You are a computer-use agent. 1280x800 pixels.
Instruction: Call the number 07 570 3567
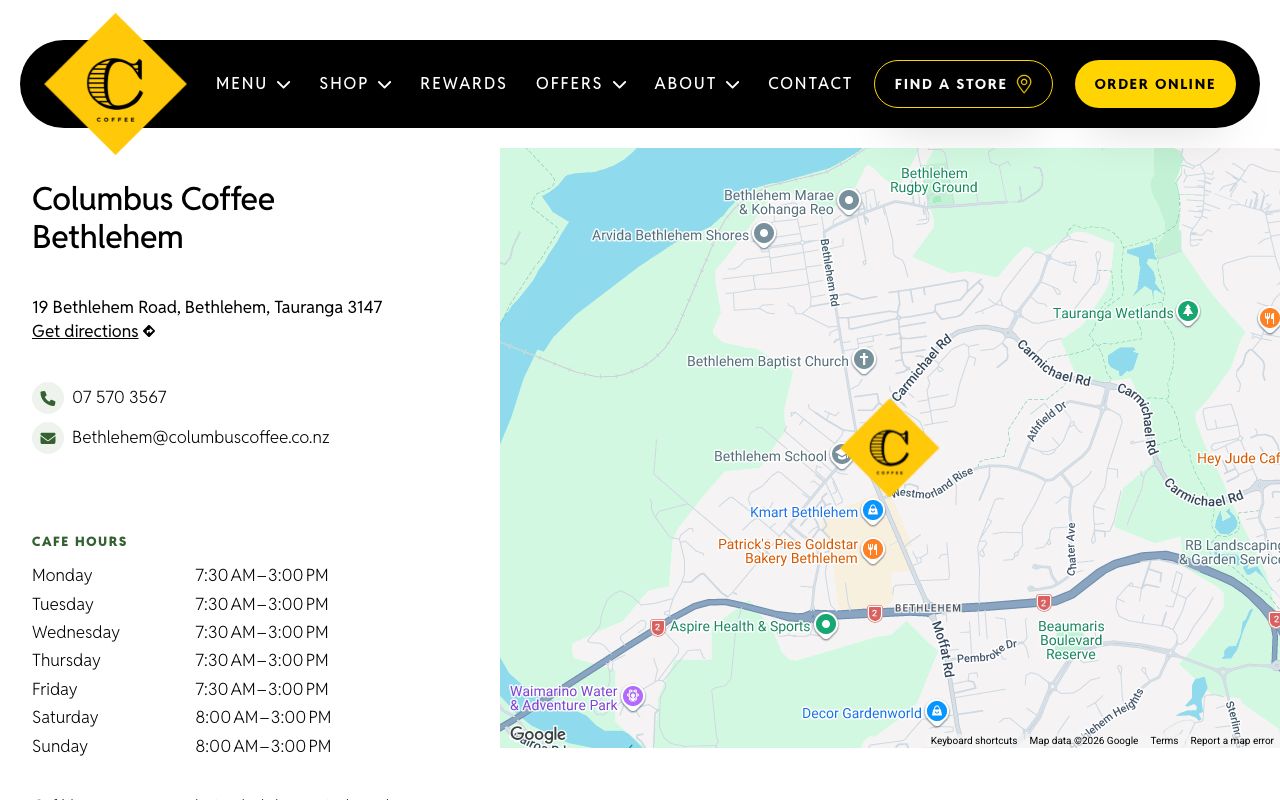pos(119,398)
